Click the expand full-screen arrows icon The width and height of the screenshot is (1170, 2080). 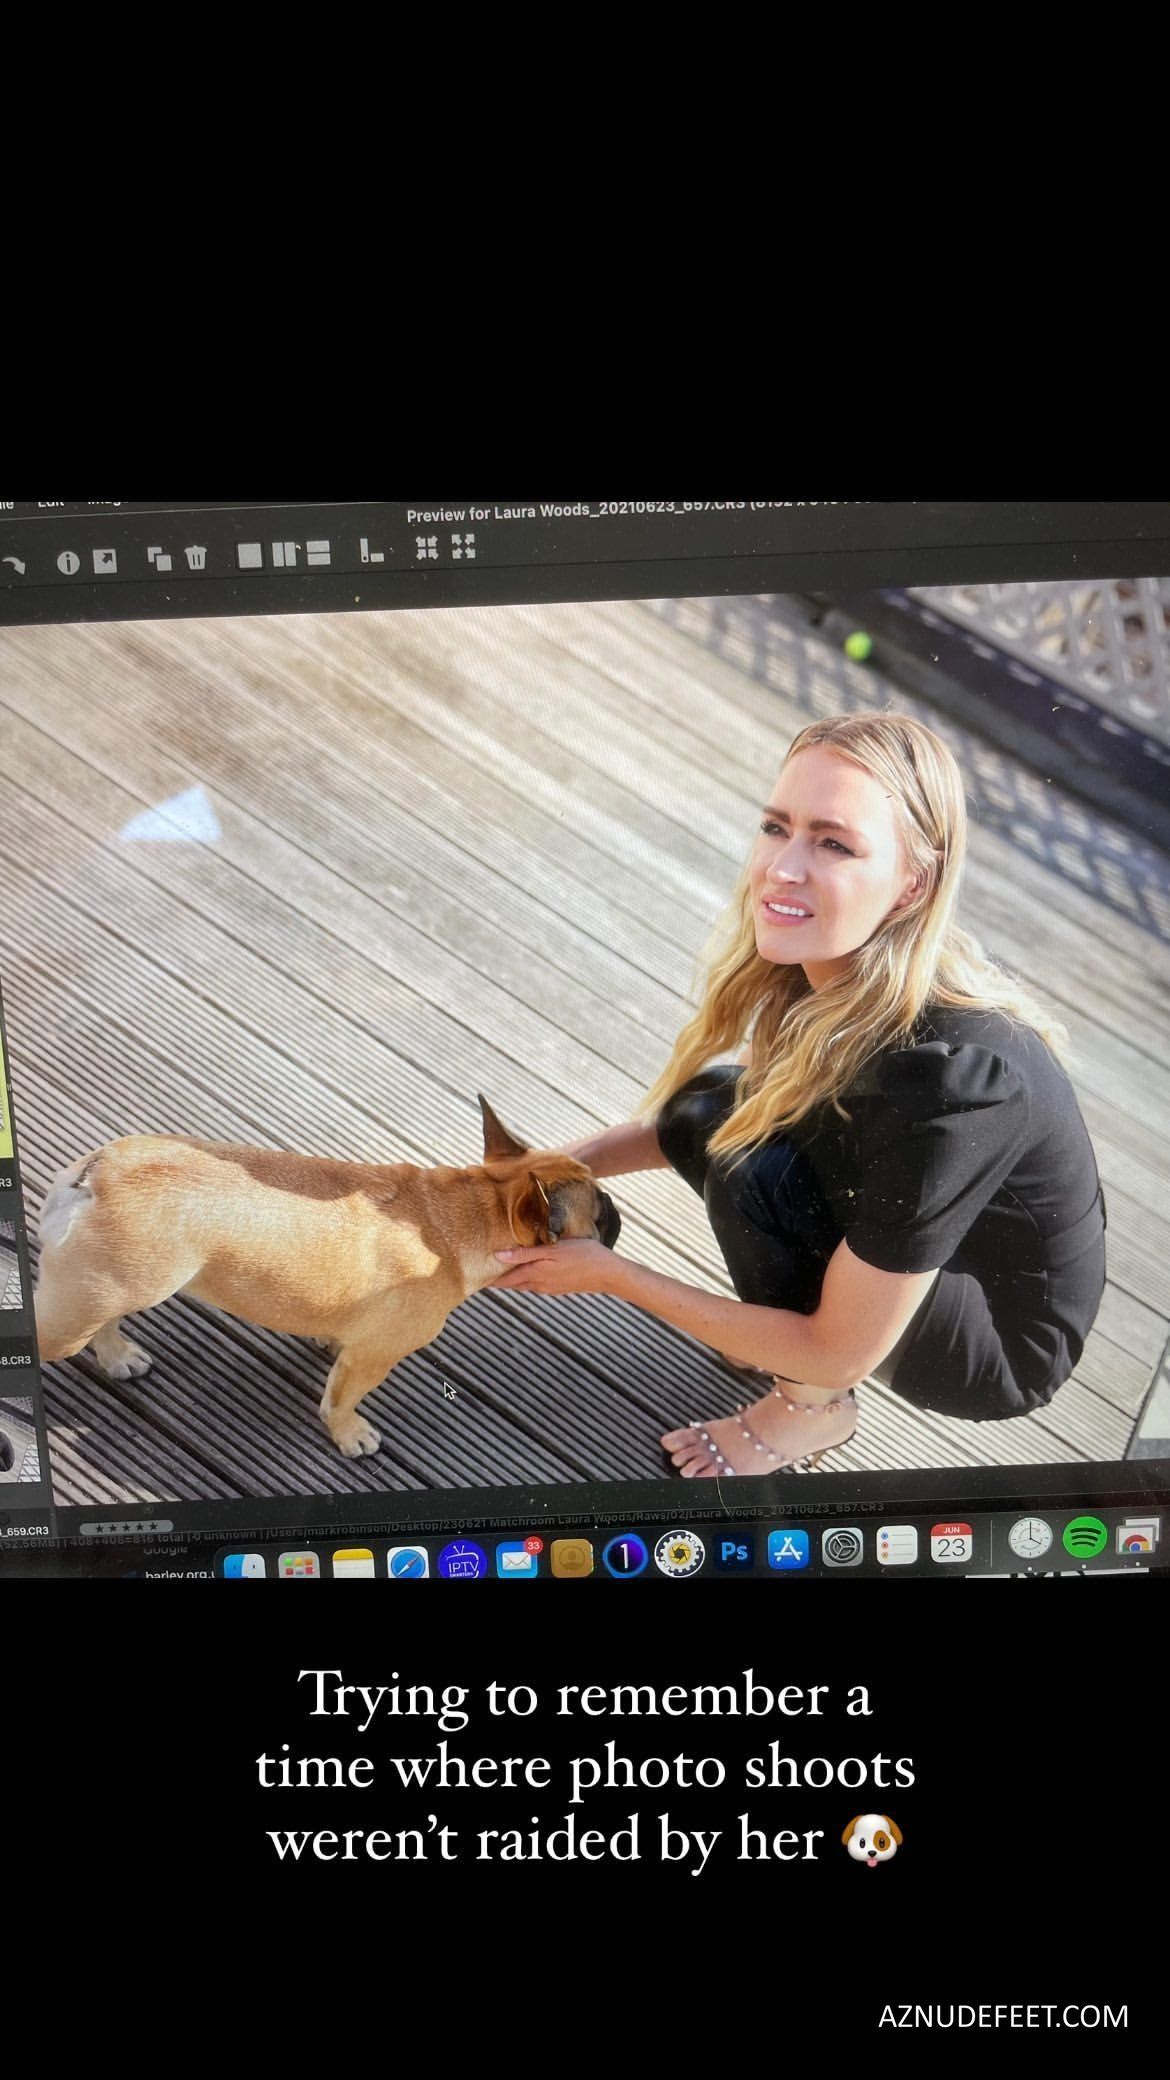point(463,546)
